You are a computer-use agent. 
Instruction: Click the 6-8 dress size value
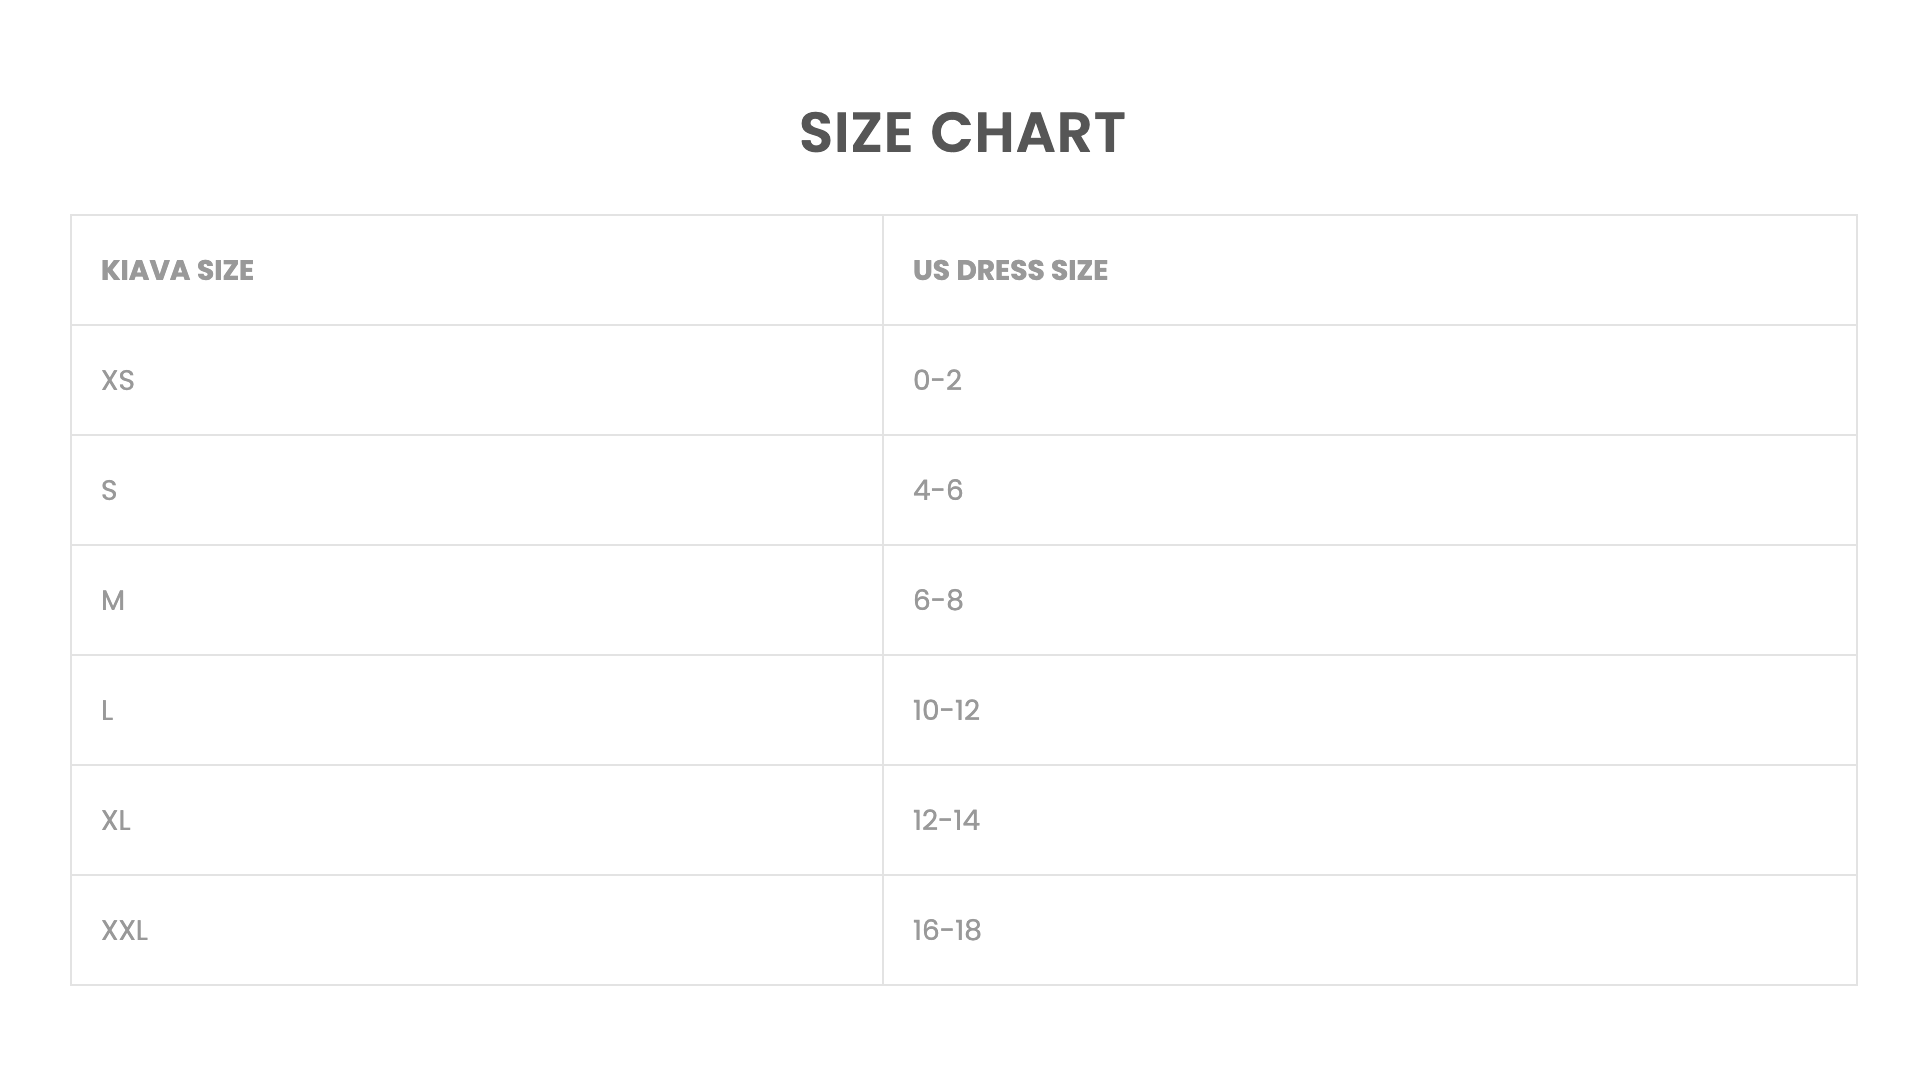[x=938, y=600]
